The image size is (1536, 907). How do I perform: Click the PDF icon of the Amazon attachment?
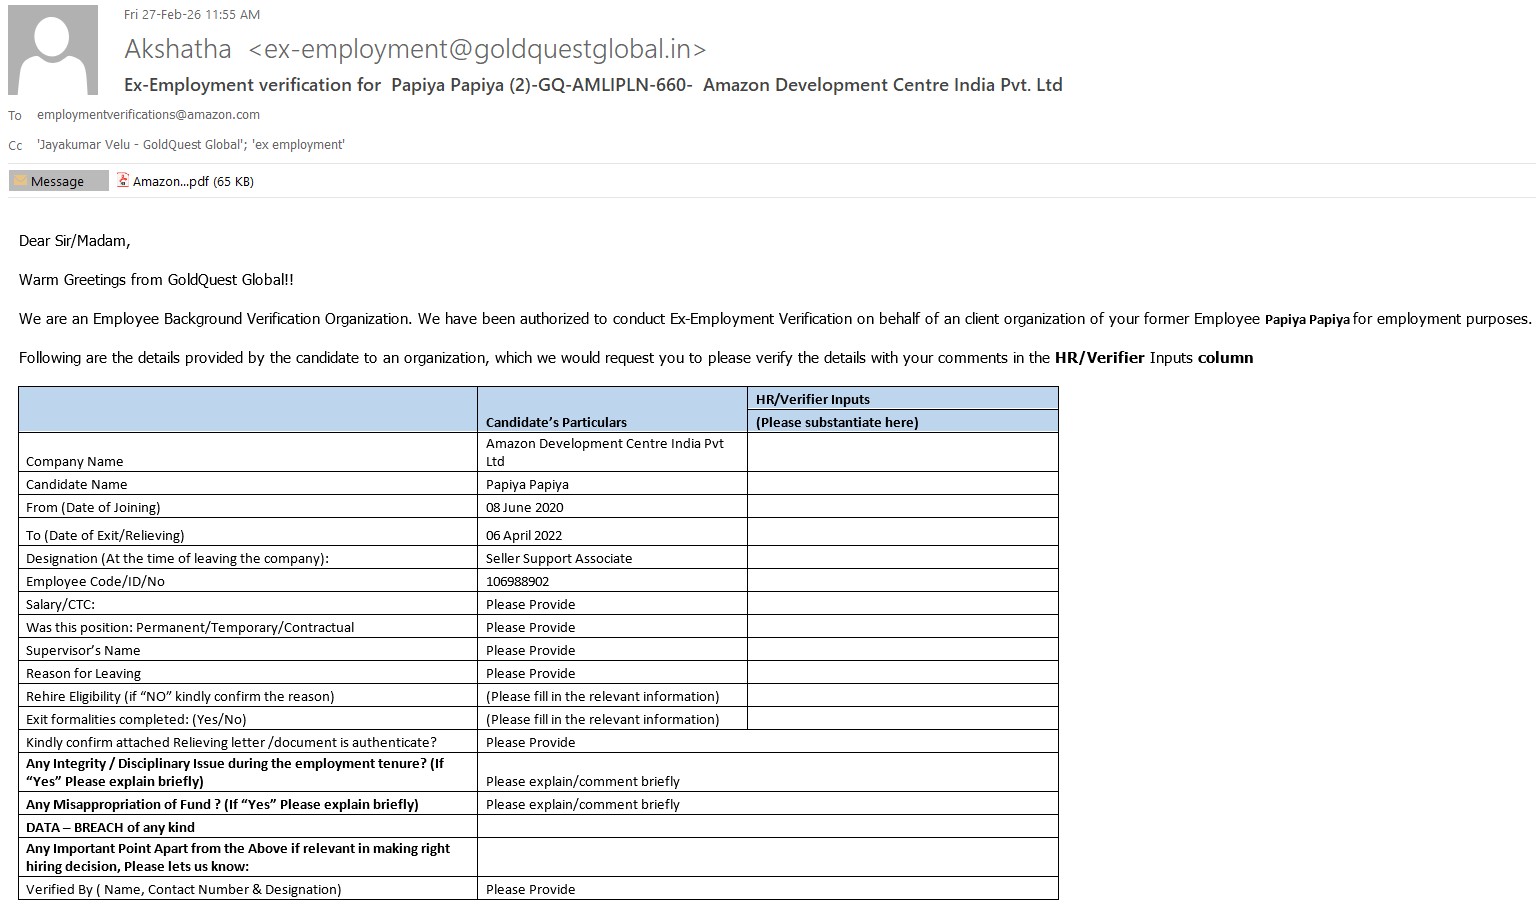point(123,181)
